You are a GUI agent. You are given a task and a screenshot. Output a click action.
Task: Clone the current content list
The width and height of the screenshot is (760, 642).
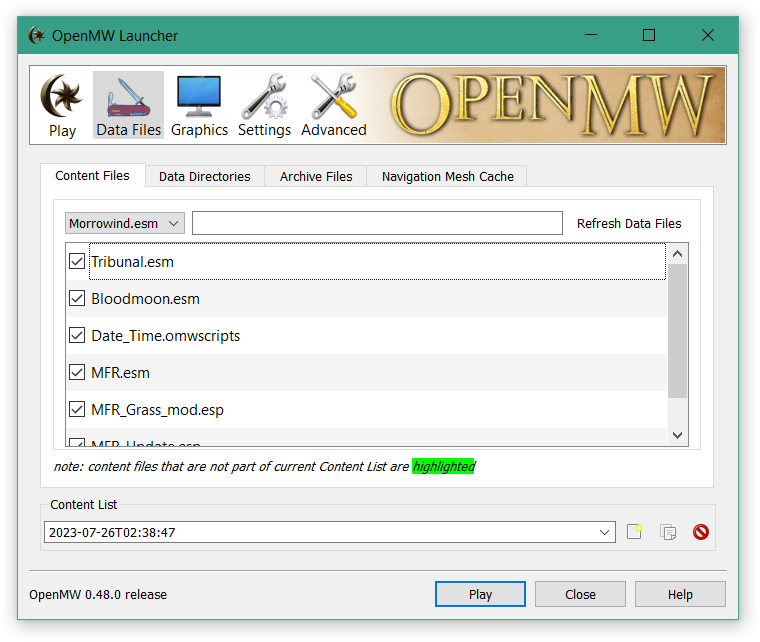[x=668, y=532]
